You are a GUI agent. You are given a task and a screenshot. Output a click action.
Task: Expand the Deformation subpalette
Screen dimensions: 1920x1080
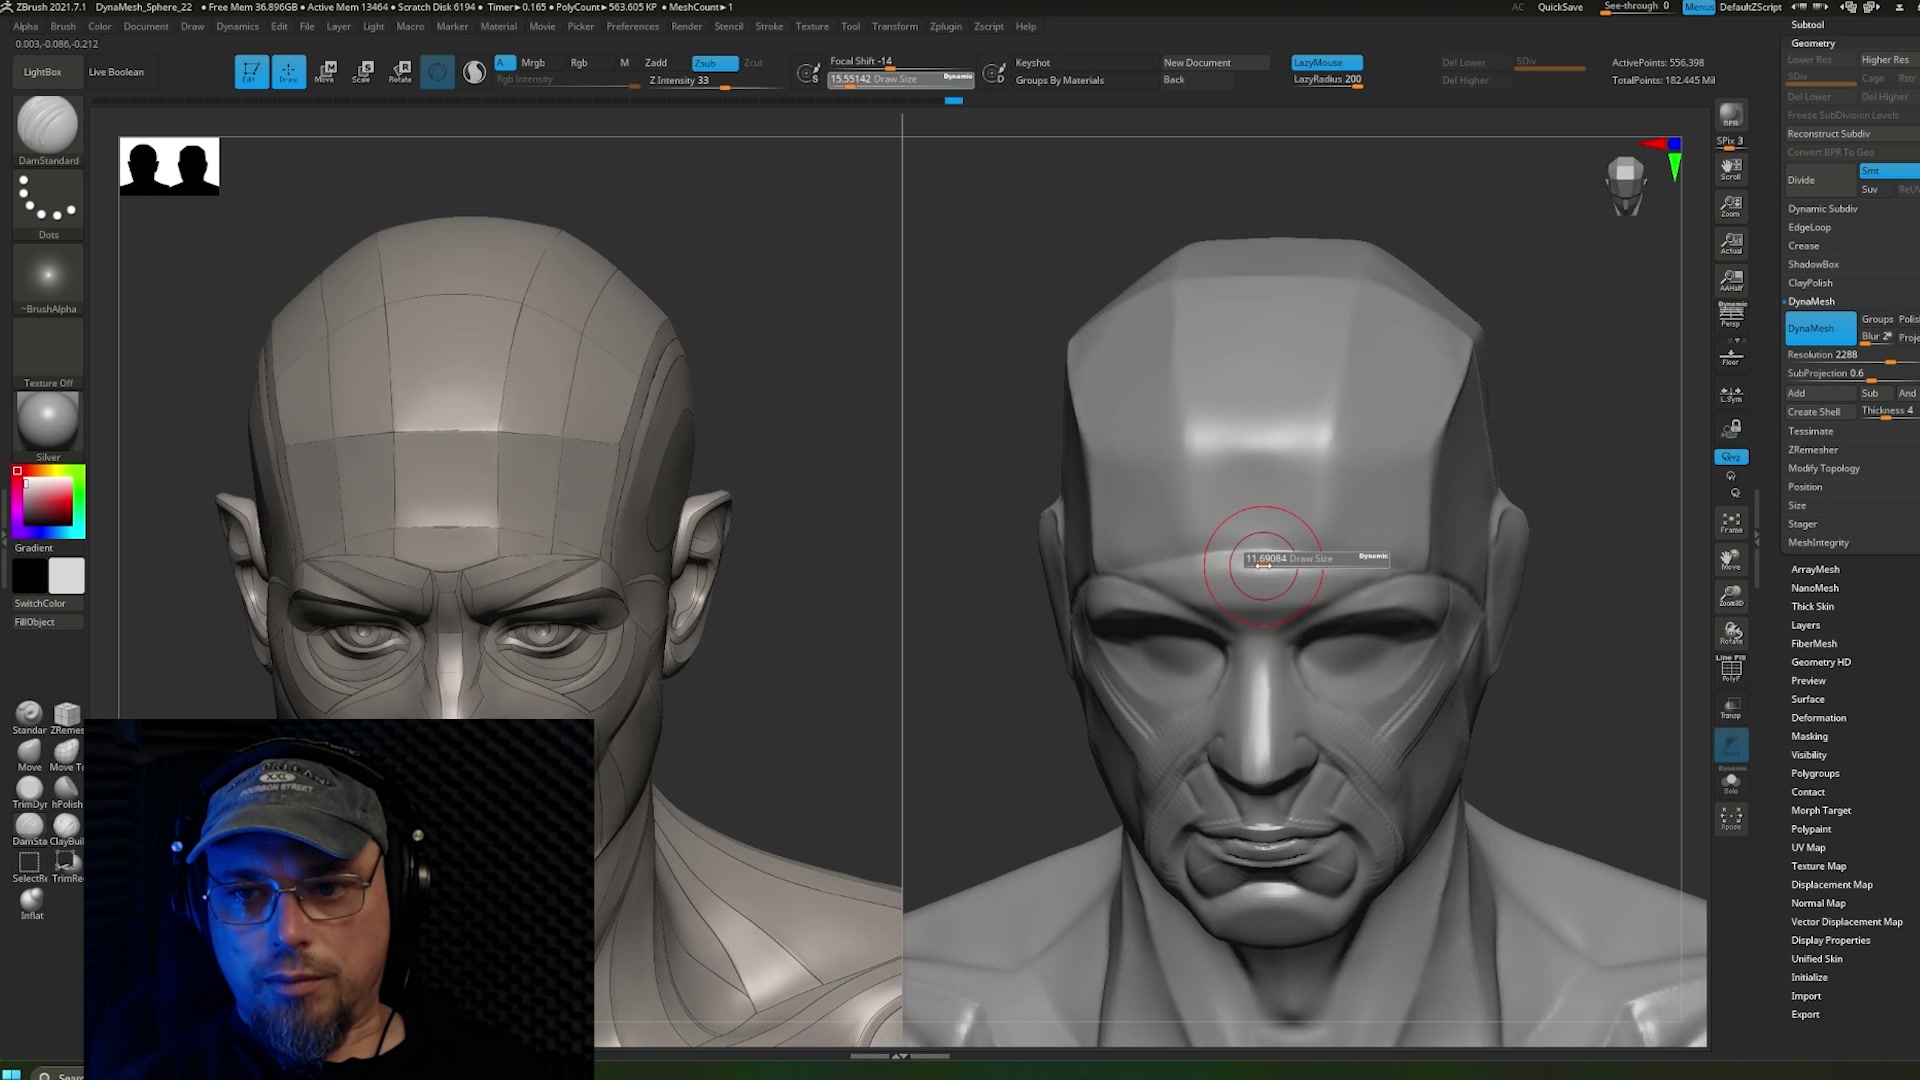(x=1818, y=718)
